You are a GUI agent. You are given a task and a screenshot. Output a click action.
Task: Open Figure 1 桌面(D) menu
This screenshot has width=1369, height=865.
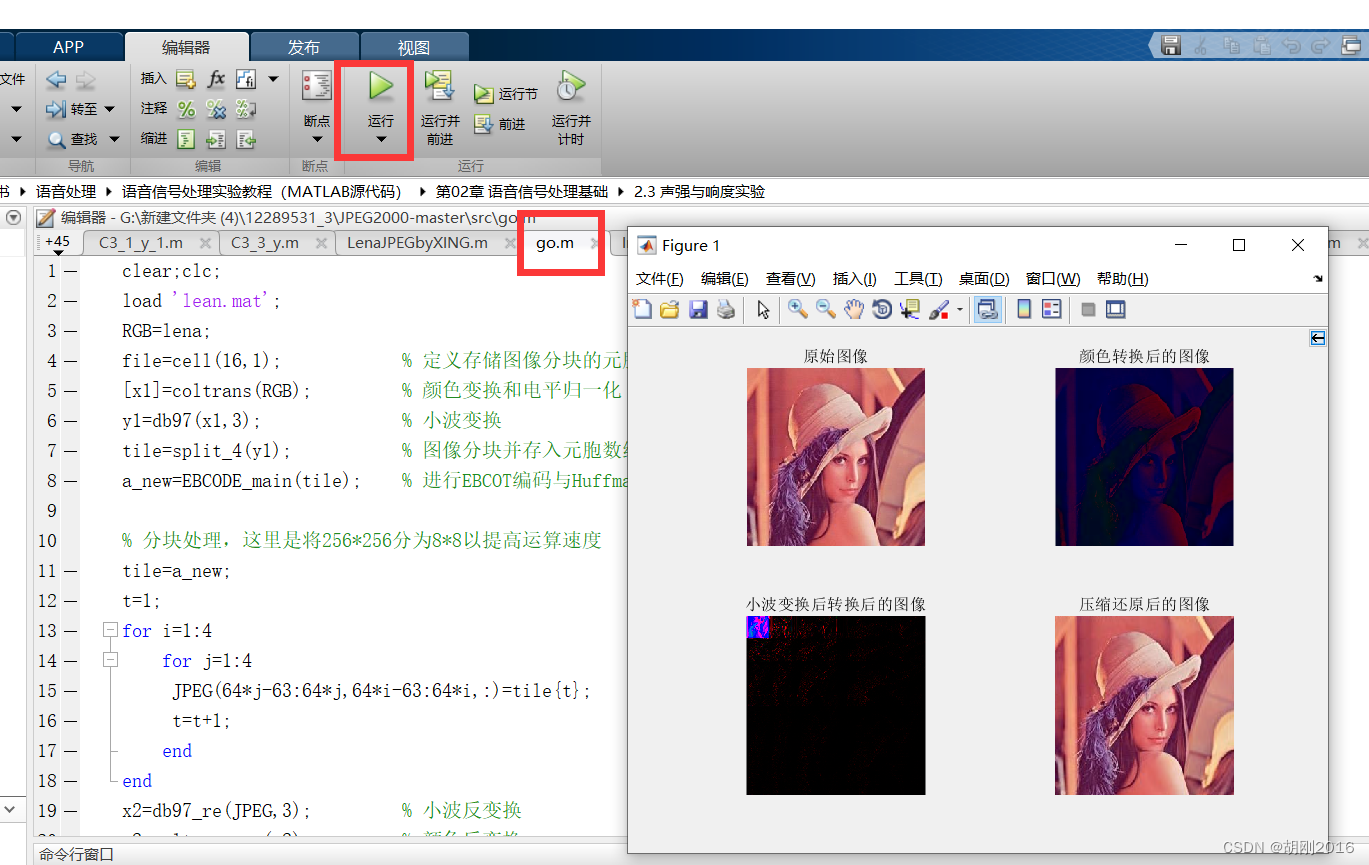(984, 279)
